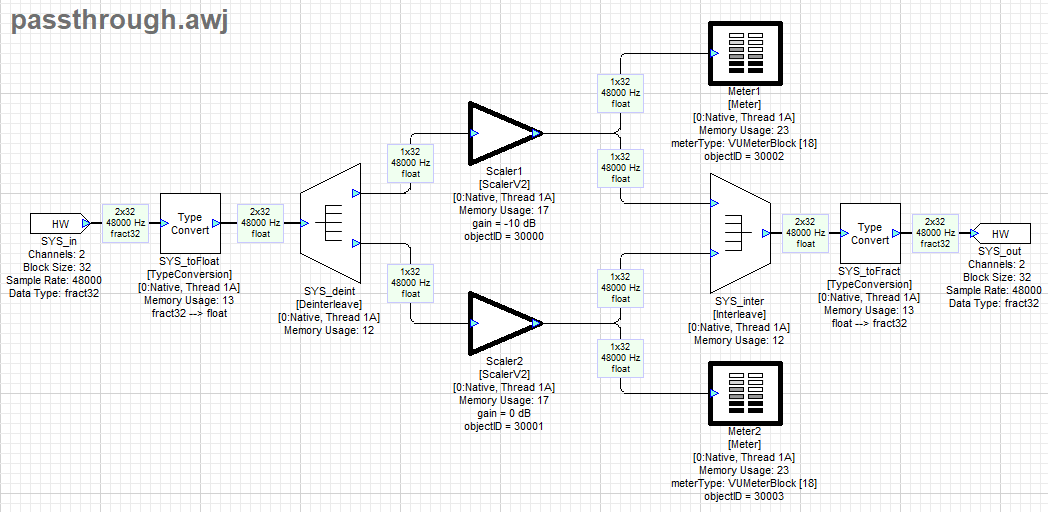Screen dimensions: 1048x512
Task: Click the 2x32 float label after SYS_inter
Action: coord(804,233)
